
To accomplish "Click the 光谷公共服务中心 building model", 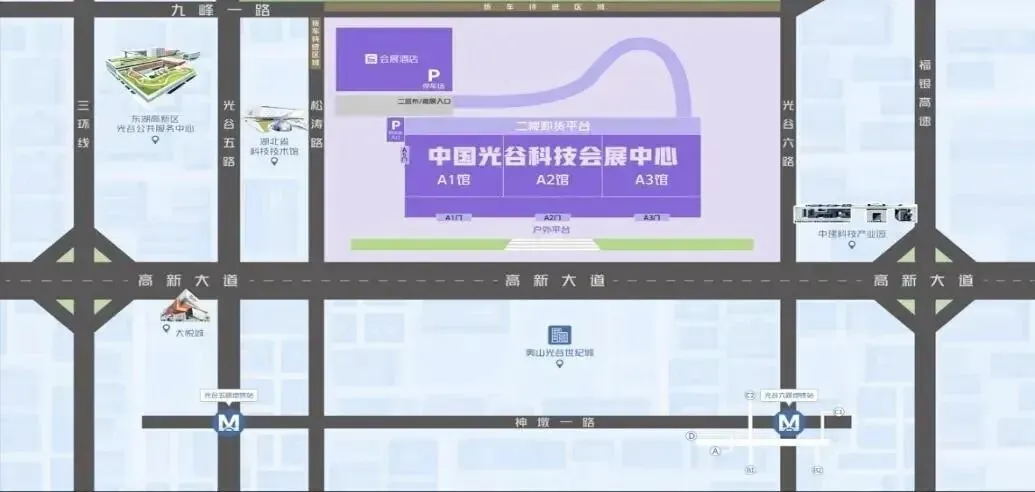I will click(x=152, y=73).
